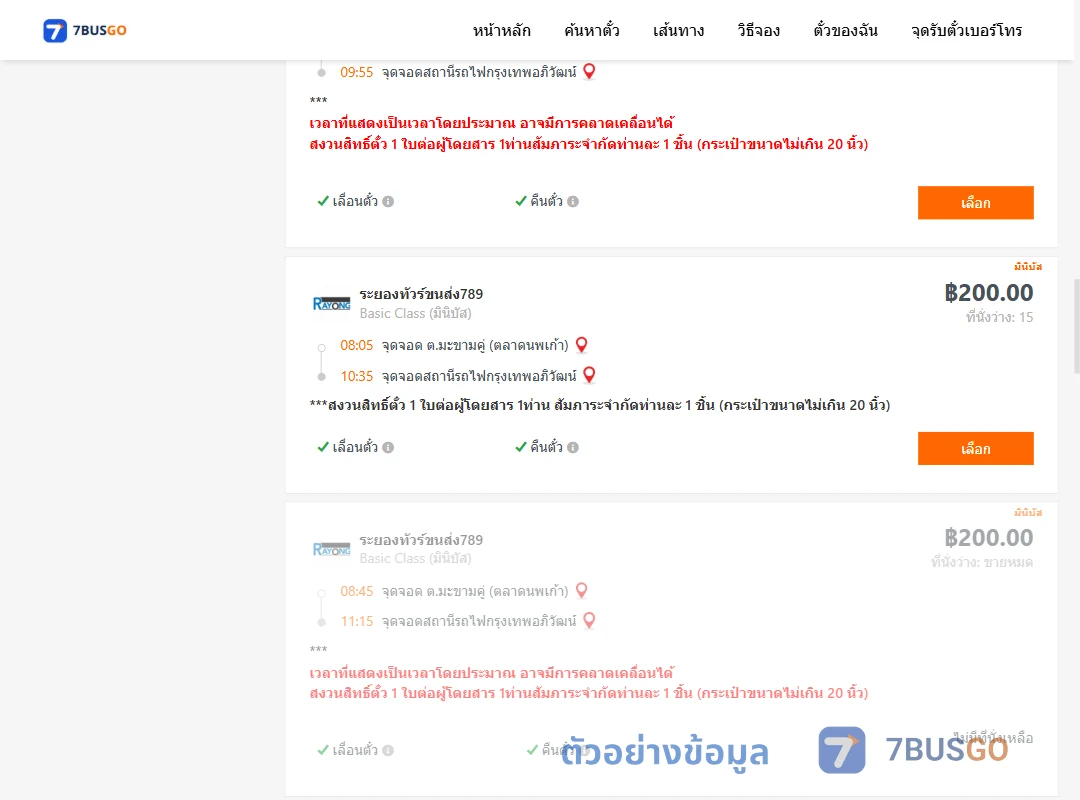Click the 7BUSGO logo in the header

click(85, 30)
